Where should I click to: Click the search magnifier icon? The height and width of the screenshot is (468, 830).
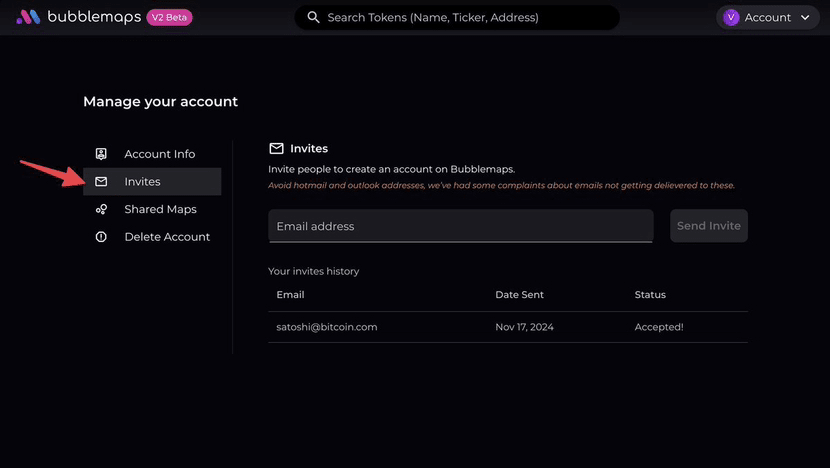[x=314, y=17]
